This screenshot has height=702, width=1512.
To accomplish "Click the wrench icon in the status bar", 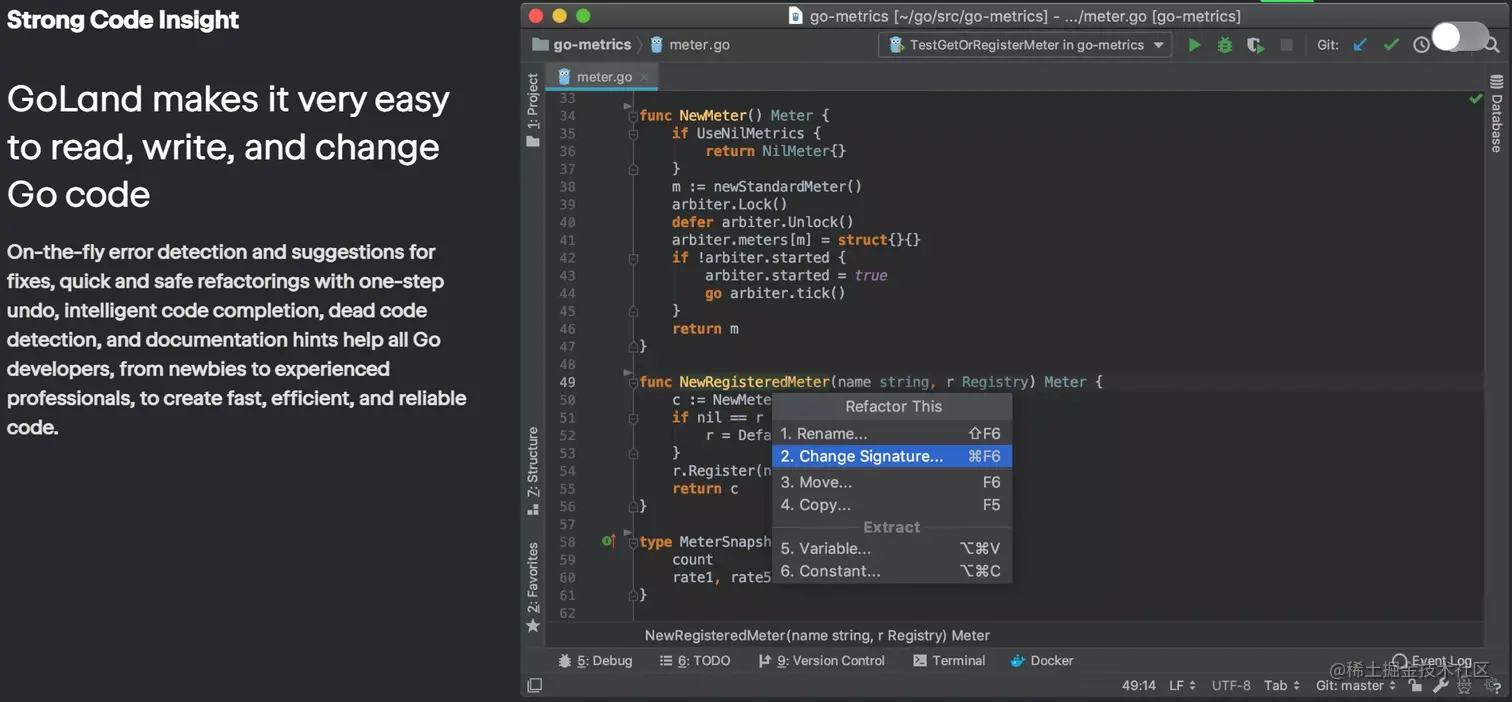I will tap(1440, 686).
